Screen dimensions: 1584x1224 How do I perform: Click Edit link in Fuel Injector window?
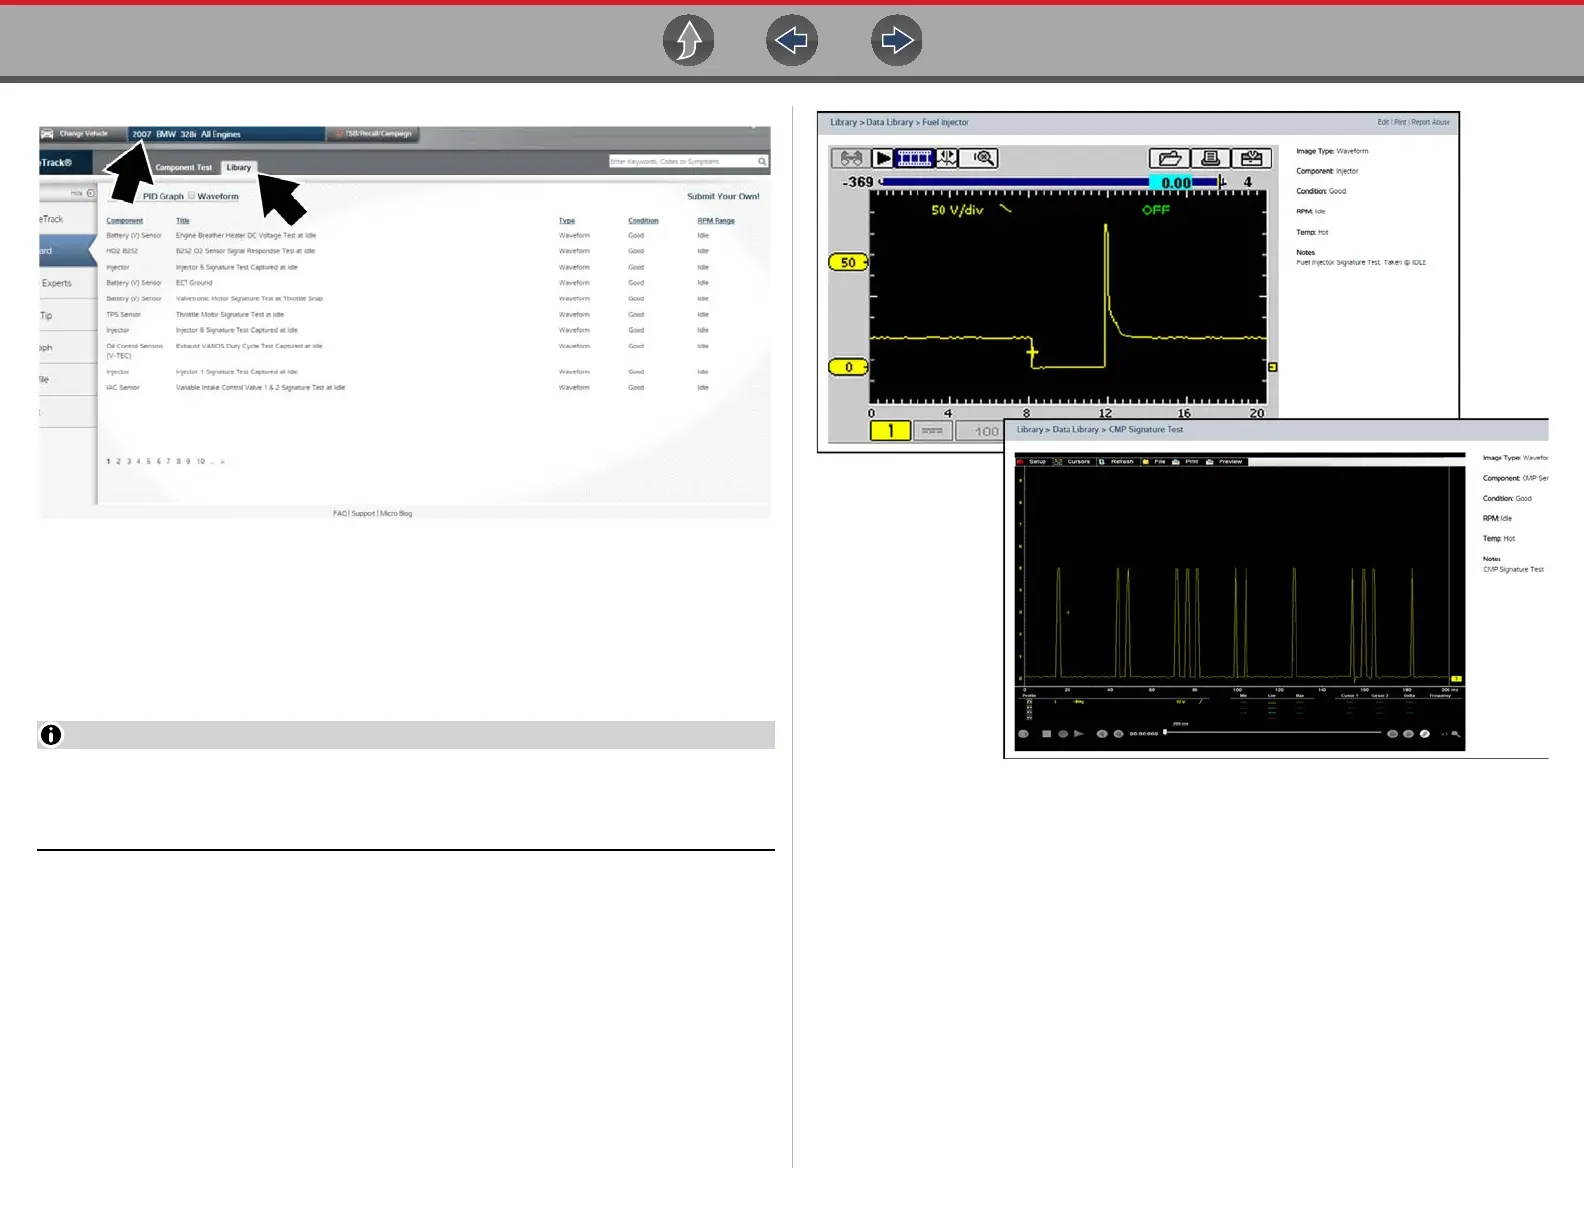(x=1383, y=122)
